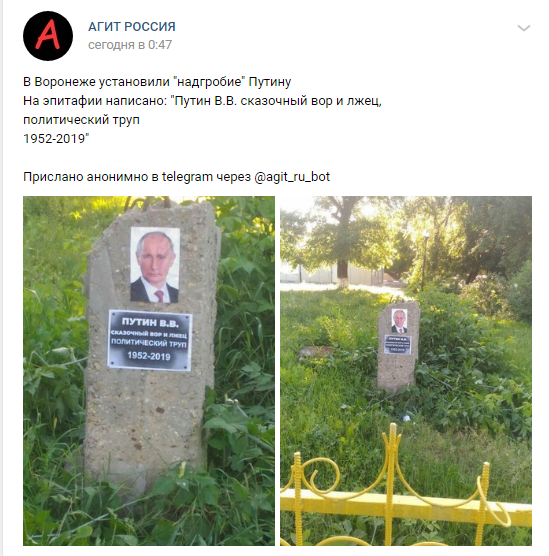Click the printed portrait on left photo
Viewport: 549px width, 556px height.
[x=155, y=265]
